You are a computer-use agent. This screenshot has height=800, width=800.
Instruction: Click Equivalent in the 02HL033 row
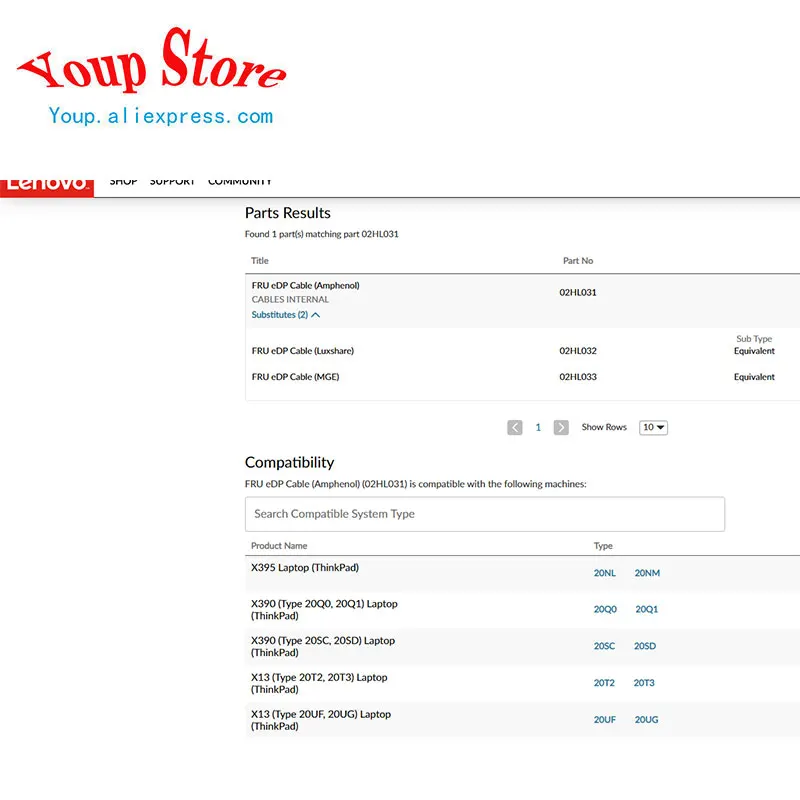click(754, 377)
